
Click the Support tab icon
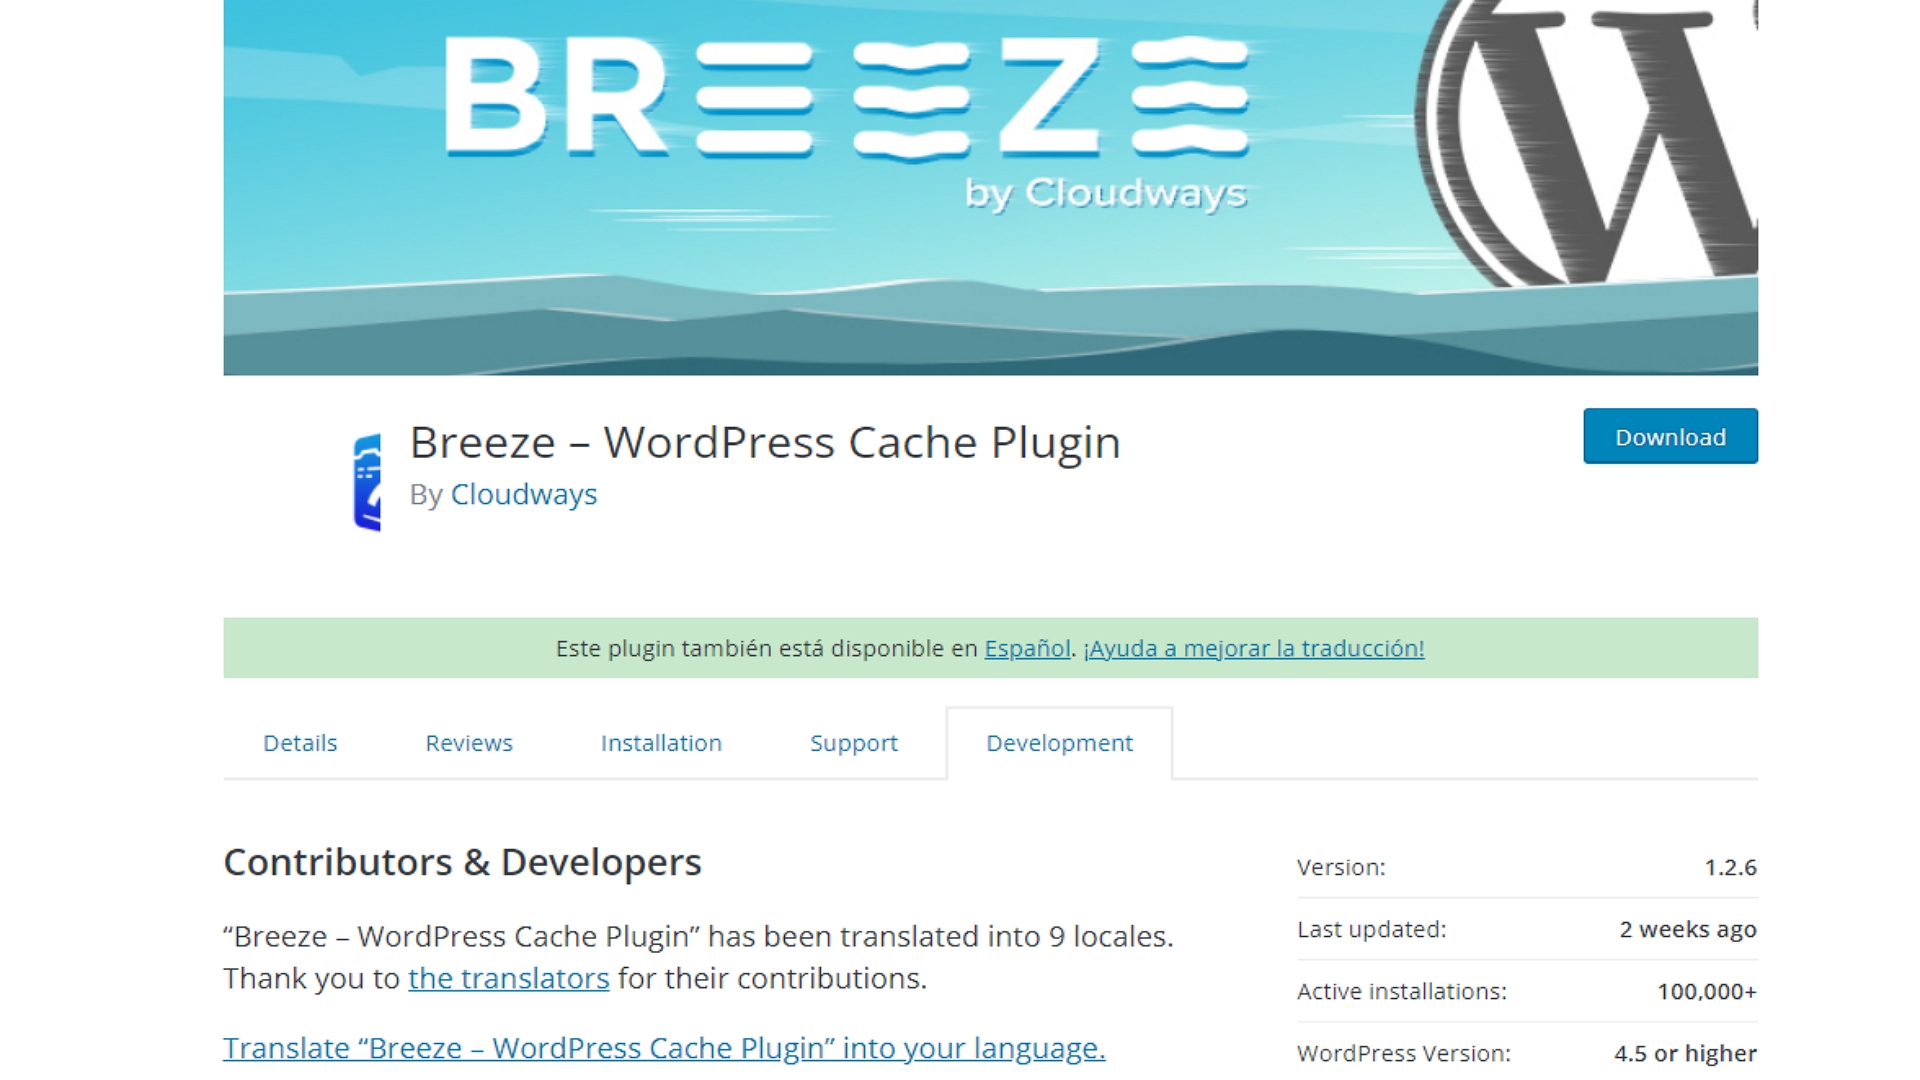(855, 742)
